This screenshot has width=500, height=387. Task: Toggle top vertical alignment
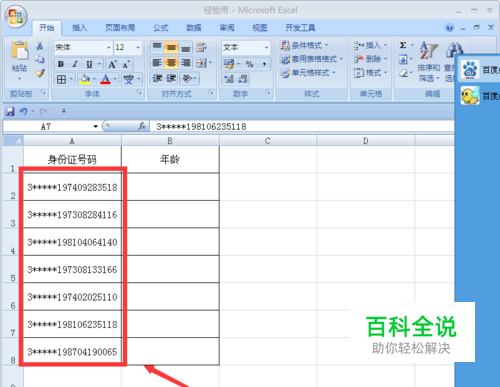coord(157,47)
